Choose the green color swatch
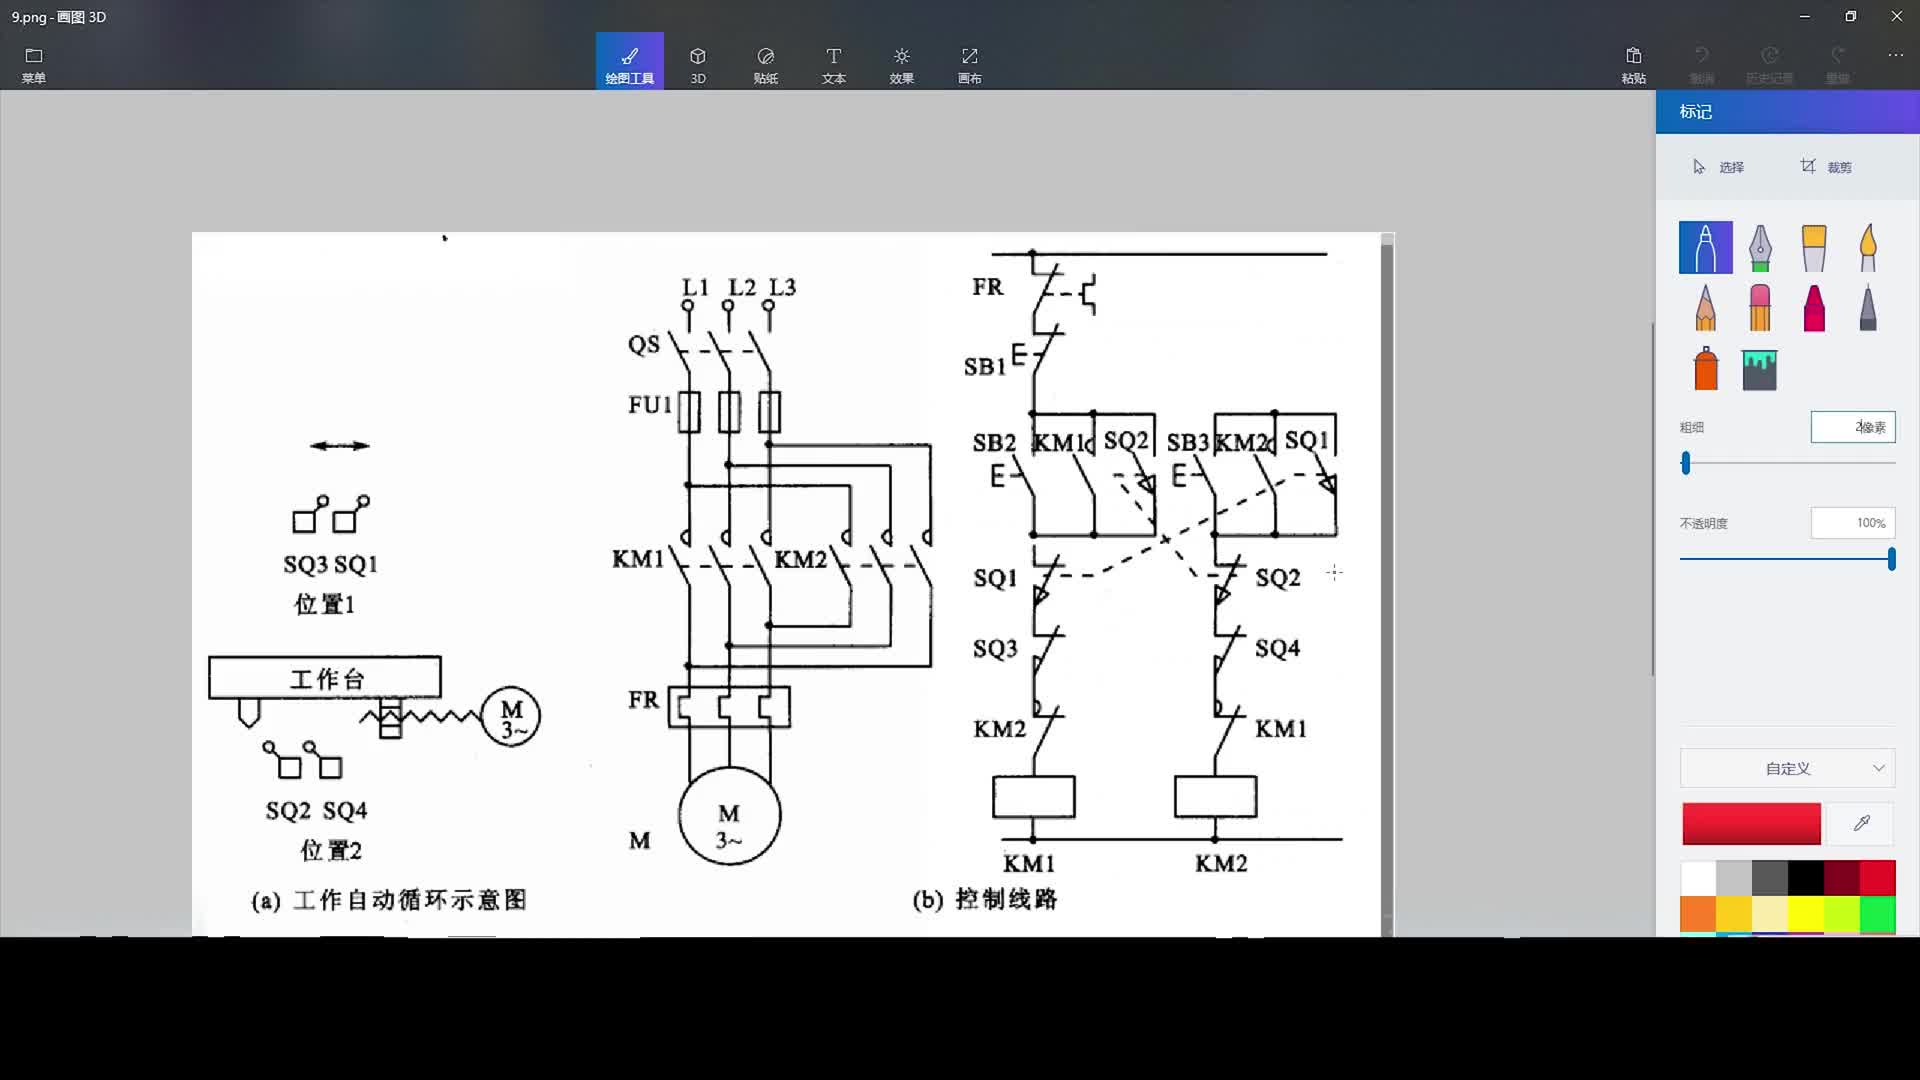Image resolution: width=1920 pixels, height=1080 pixels. click(1878, 914)
